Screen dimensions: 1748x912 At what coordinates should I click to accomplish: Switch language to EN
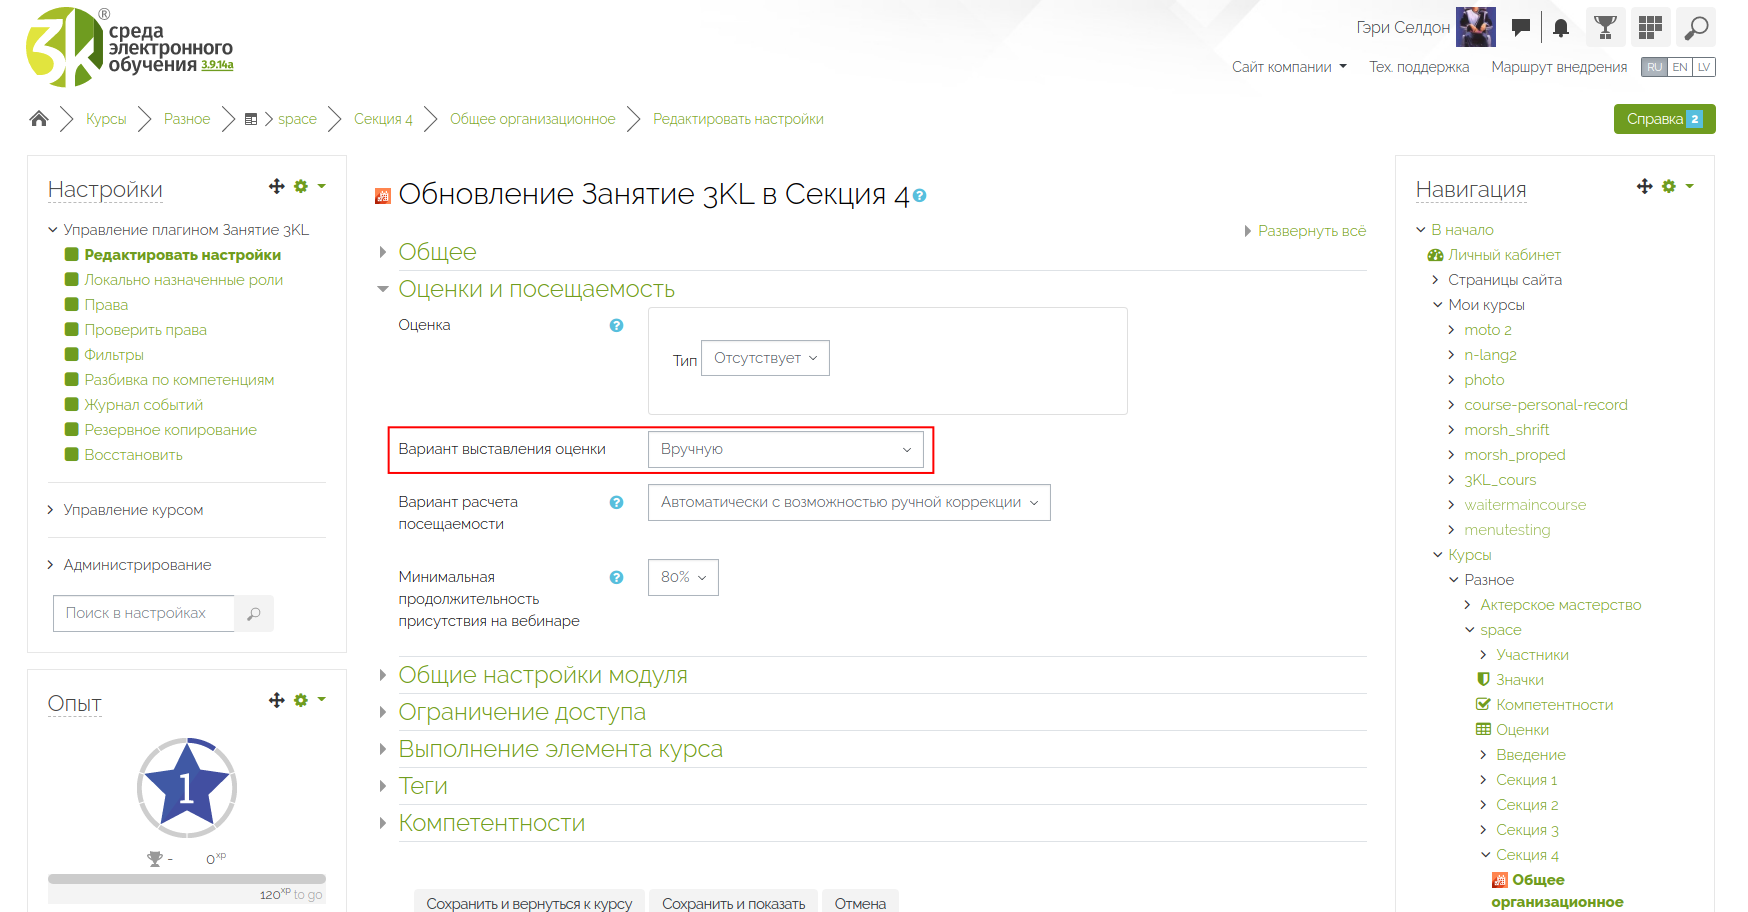coord(1680,67)
